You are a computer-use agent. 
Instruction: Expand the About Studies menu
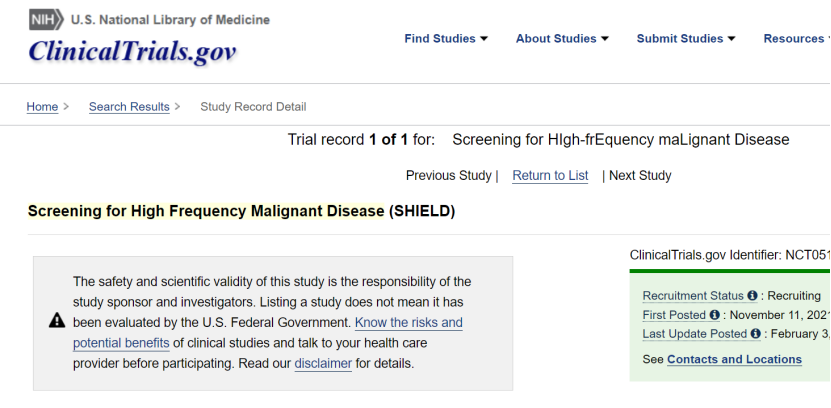click(x=562, y=39)
